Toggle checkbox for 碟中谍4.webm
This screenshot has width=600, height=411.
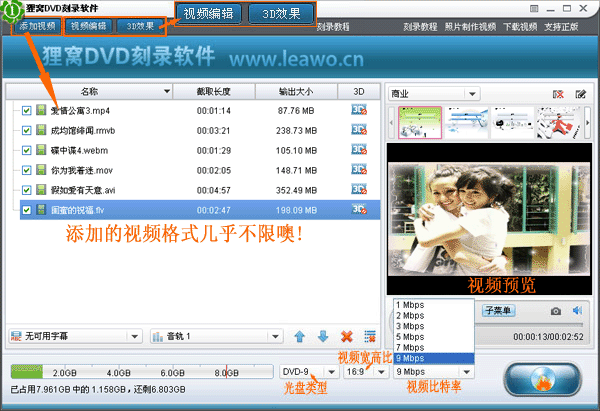[x=26, y=150]
